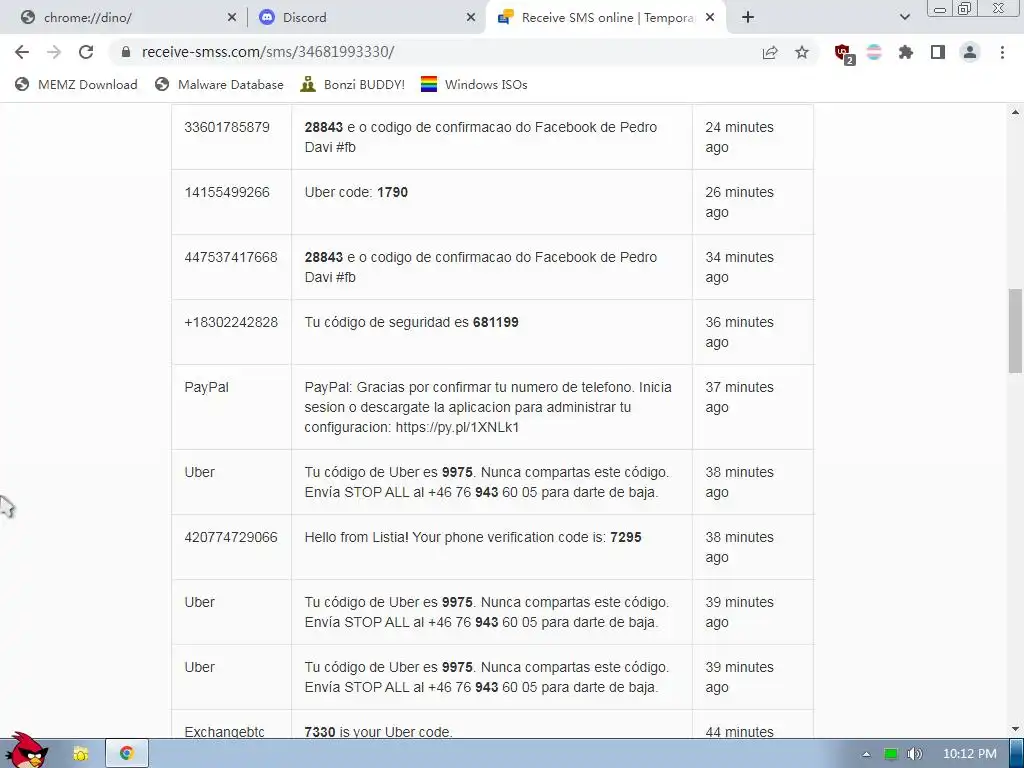Click the security code 681199 message
Viewport: 1024px width, 768px height.
click(411, 322)
